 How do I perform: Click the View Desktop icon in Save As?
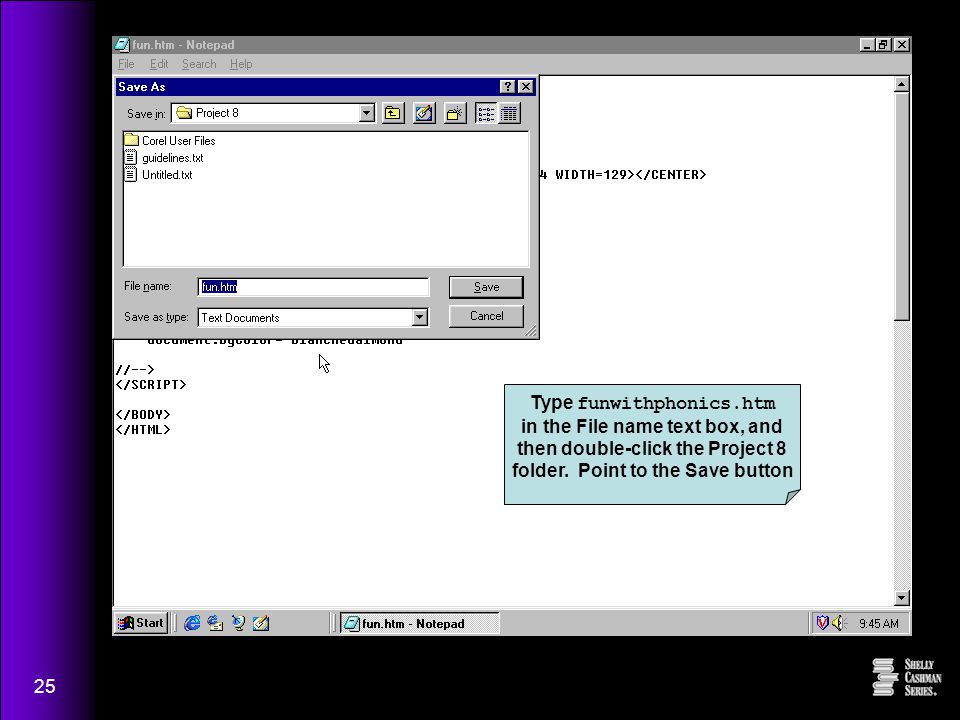coord(424,113)
